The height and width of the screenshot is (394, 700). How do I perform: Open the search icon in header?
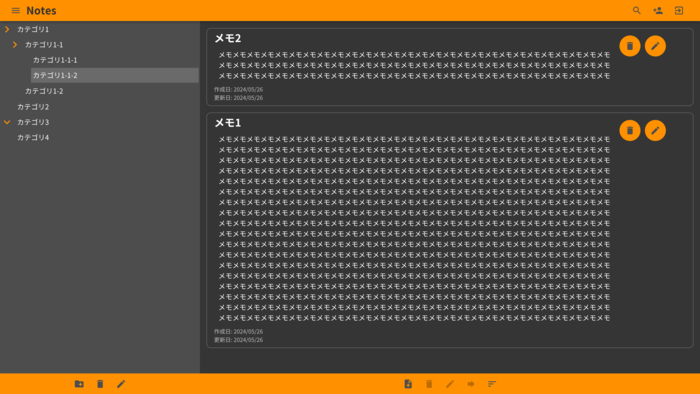(x=637, y=10)
